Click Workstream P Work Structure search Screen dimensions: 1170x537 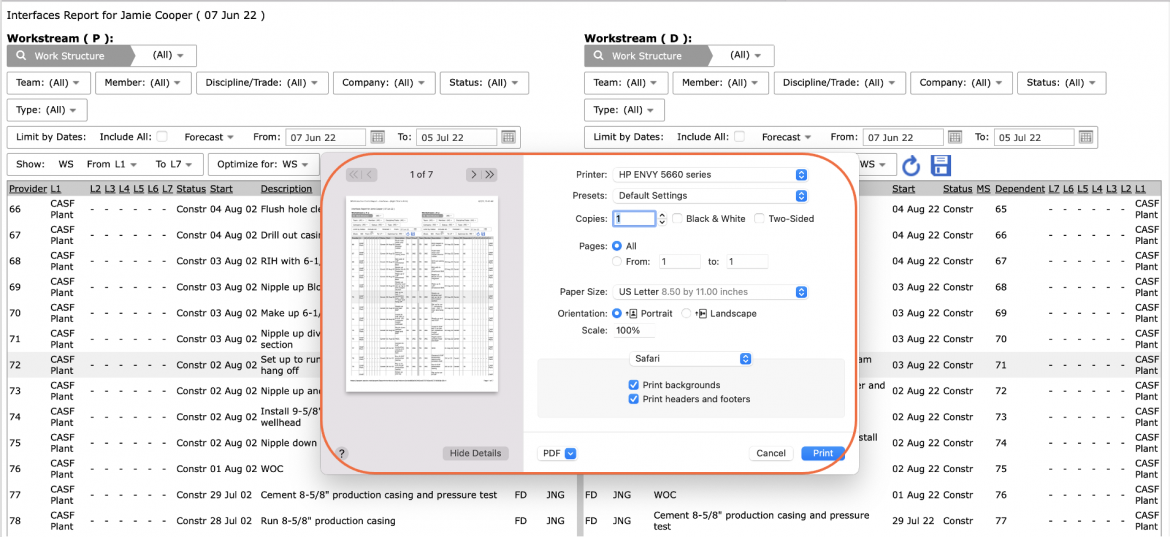pyautogui.click(x=69, y=56)
